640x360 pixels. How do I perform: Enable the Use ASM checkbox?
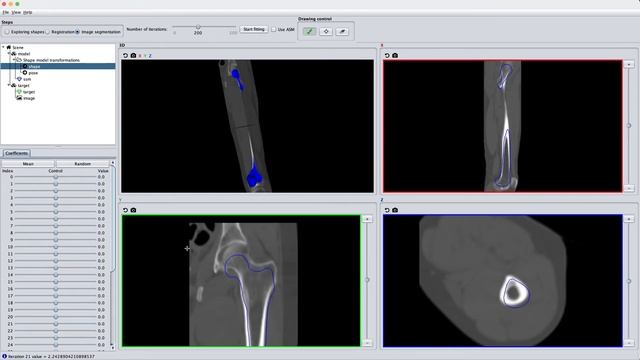click(274, 29)
